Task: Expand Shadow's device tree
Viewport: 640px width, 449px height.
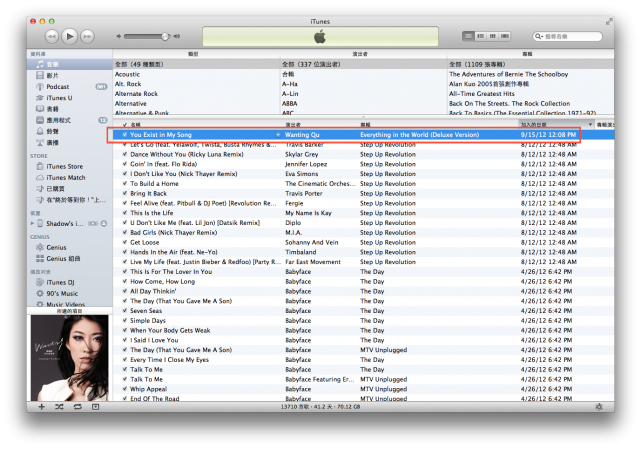Action: point(32,223)
